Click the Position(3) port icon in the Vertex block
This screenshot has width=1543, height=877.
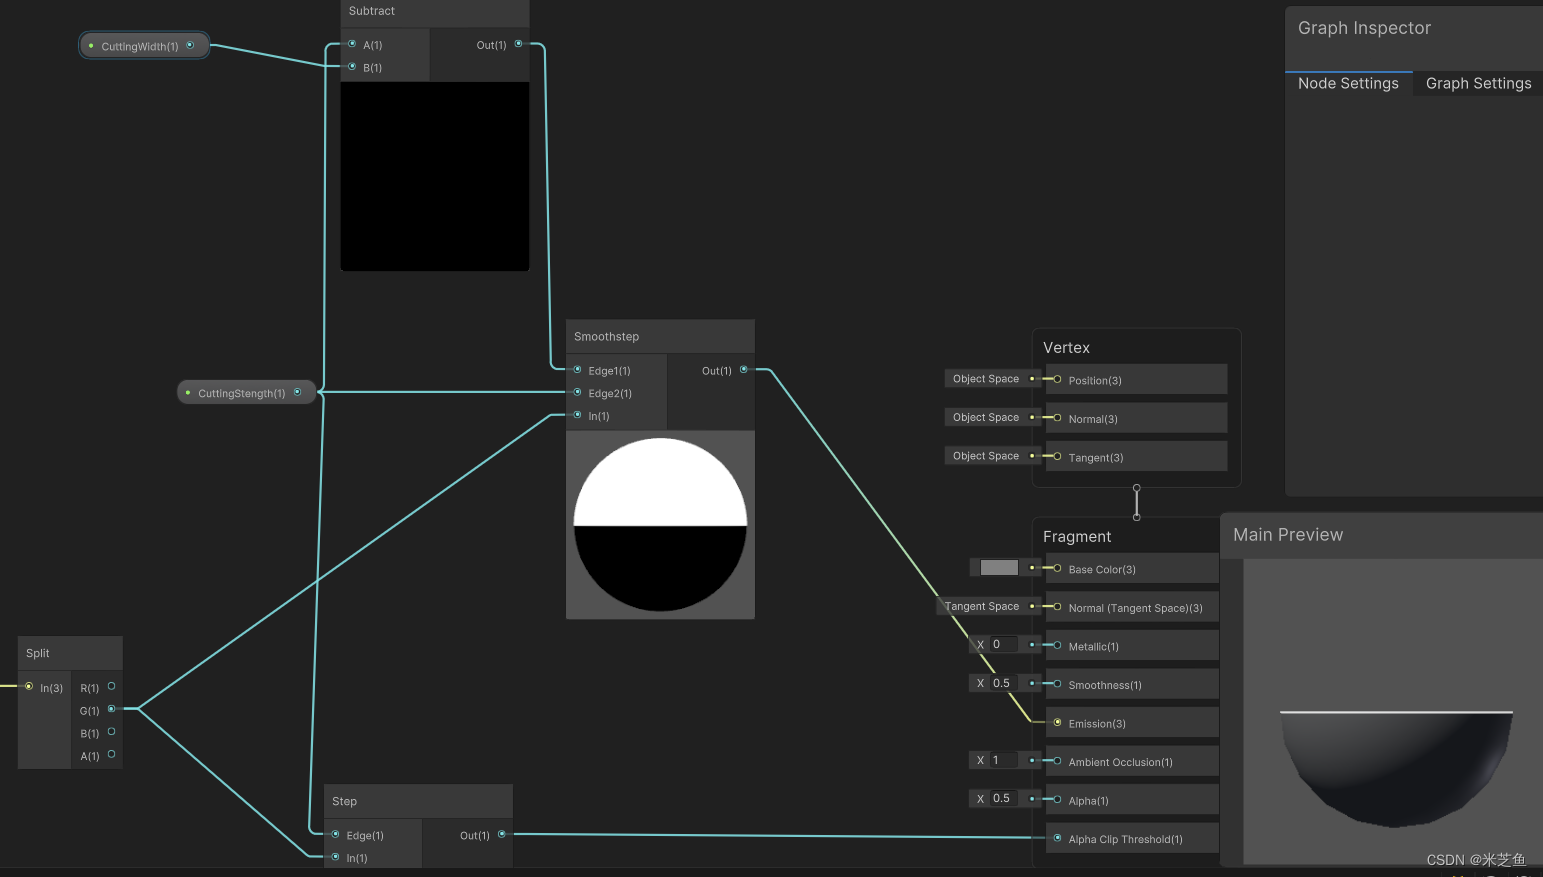click(1057, 379)
